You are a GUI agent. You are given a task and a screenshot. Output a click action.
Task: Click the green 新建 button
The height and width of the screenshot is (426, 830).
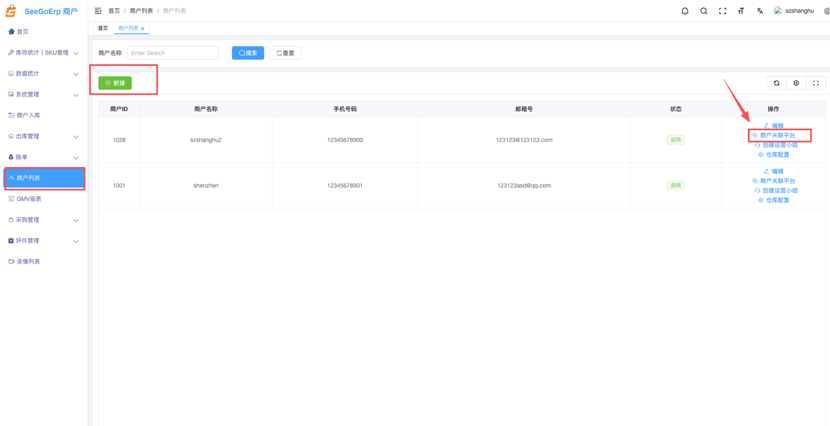pos(115,83)
